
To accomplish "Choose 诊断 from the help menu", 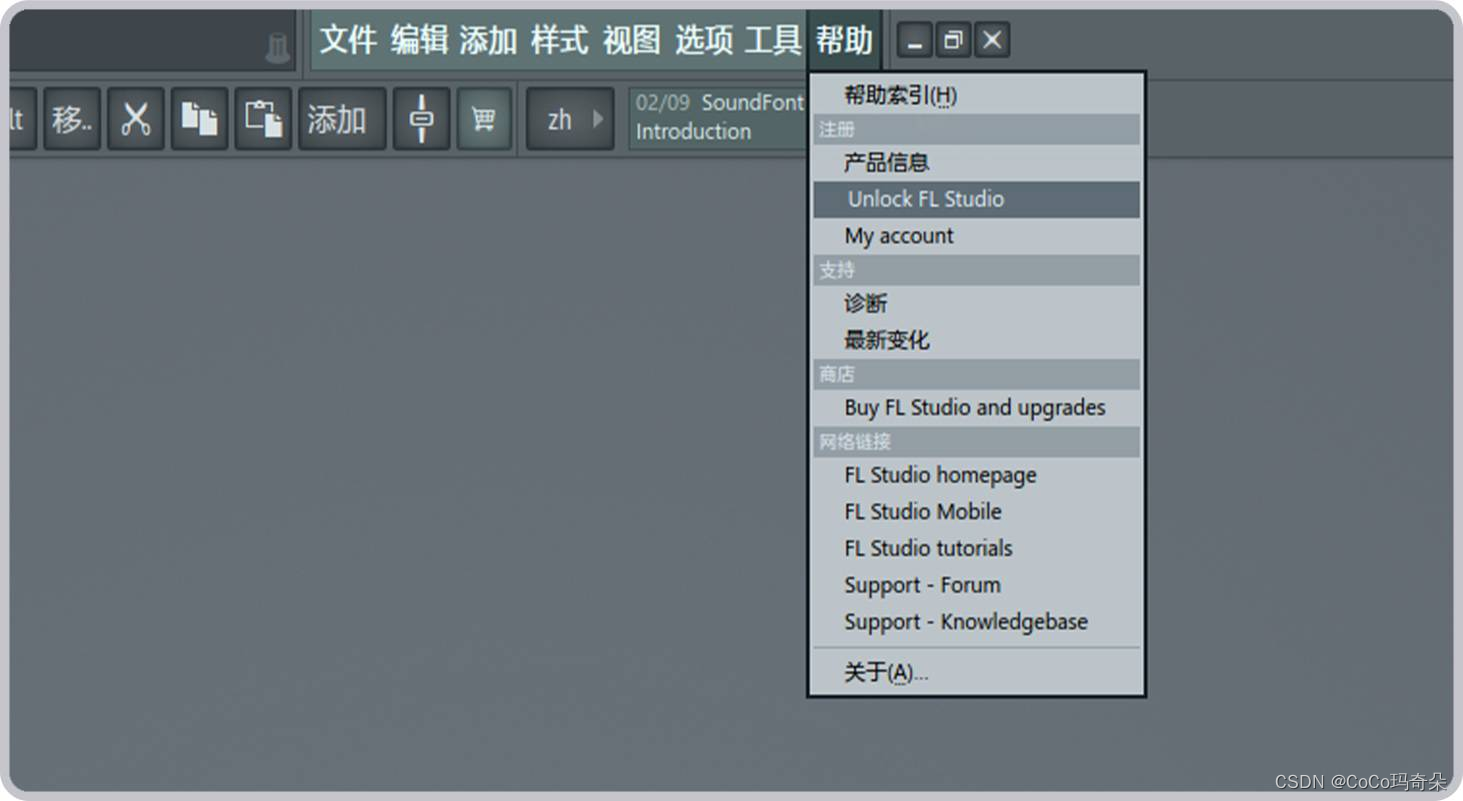I will [976, 303].
